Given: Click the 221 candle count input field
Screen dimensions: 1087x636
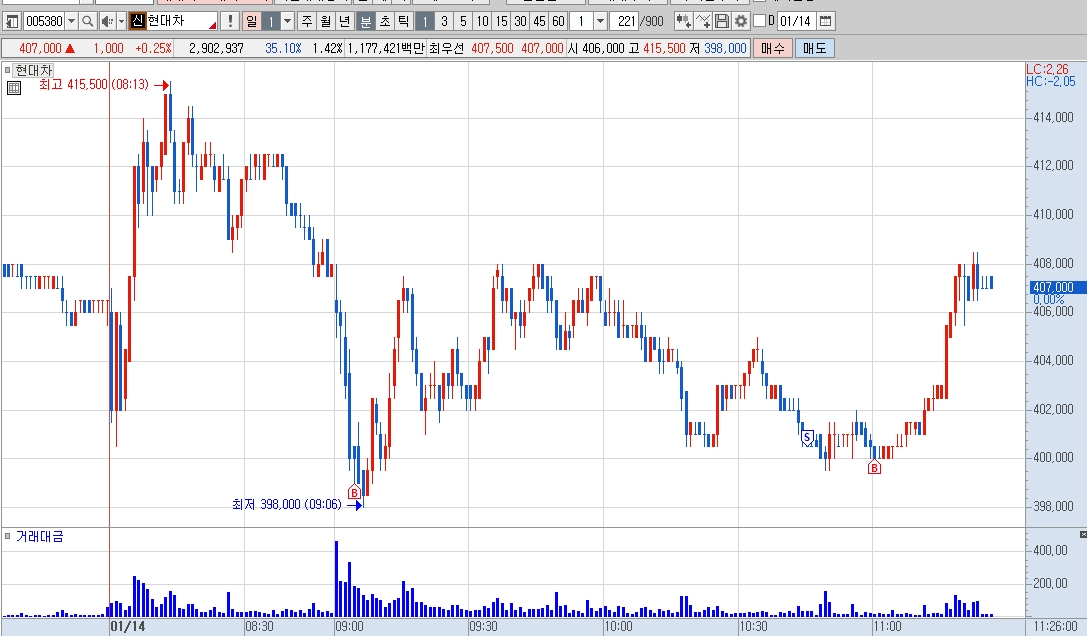Looking at the screenshot, I should point(624,22).
